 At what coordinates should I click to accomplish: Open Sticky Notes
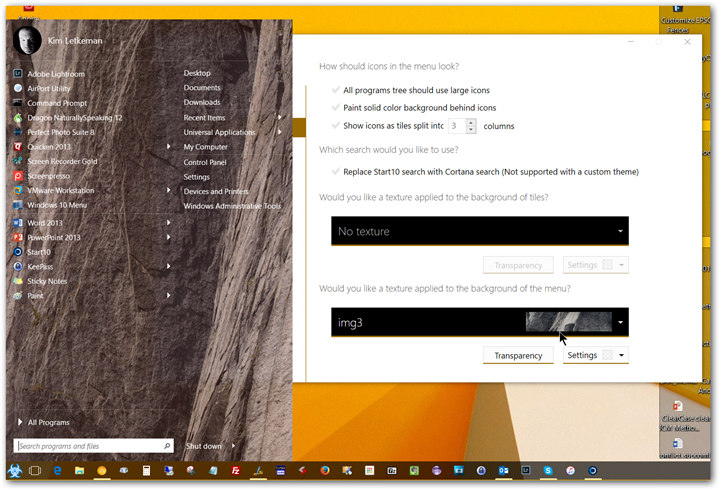click(x=47, y=282)
